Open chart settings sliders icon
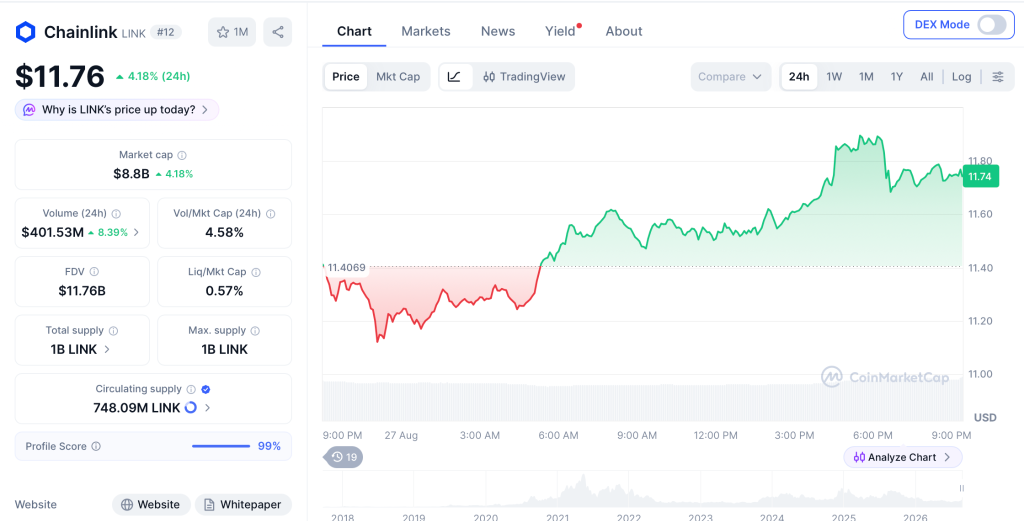The height and width of the screenshot is (521, 1024). [998, 76]
